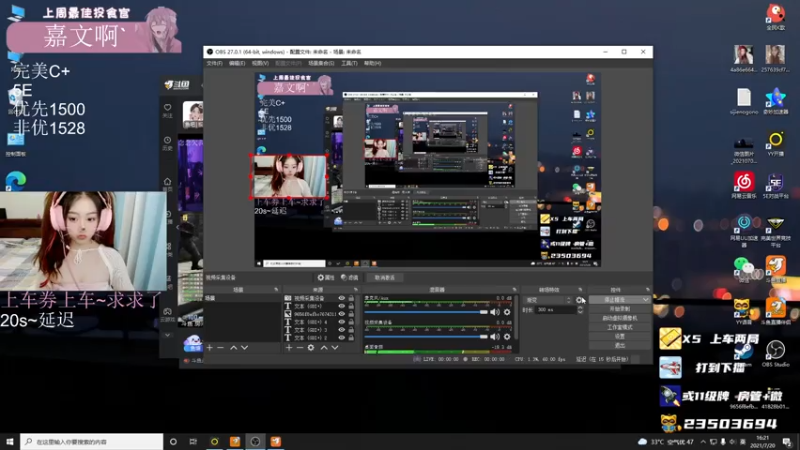Expand the arrow on the 停止推流 button
The width and height of the screenshot is (800, 450).
pyautogui.click(x=646, y=300)
